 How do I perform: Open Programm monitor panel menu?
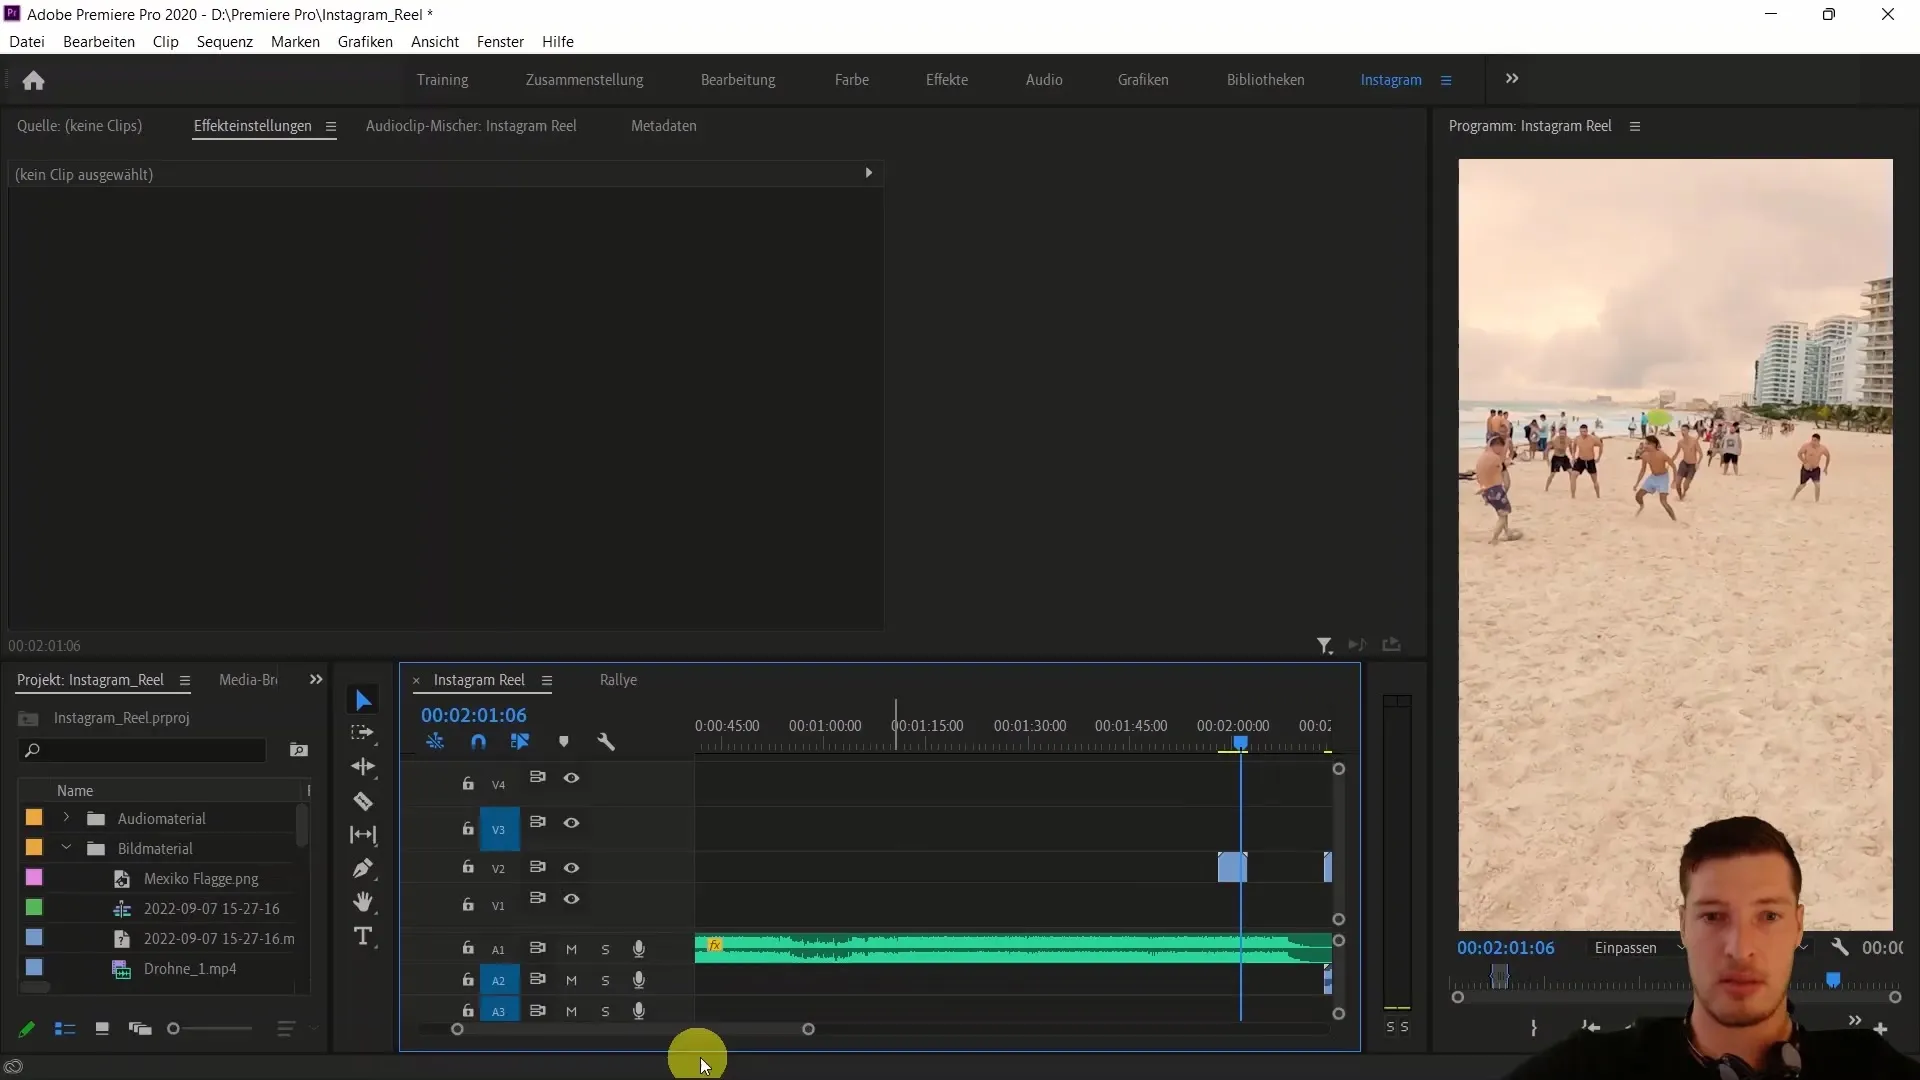pos(1635,126)
